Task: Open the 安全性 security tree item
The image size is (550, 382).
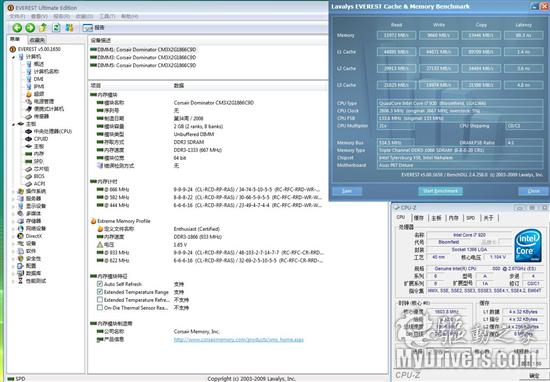Action: pos(33,259)
